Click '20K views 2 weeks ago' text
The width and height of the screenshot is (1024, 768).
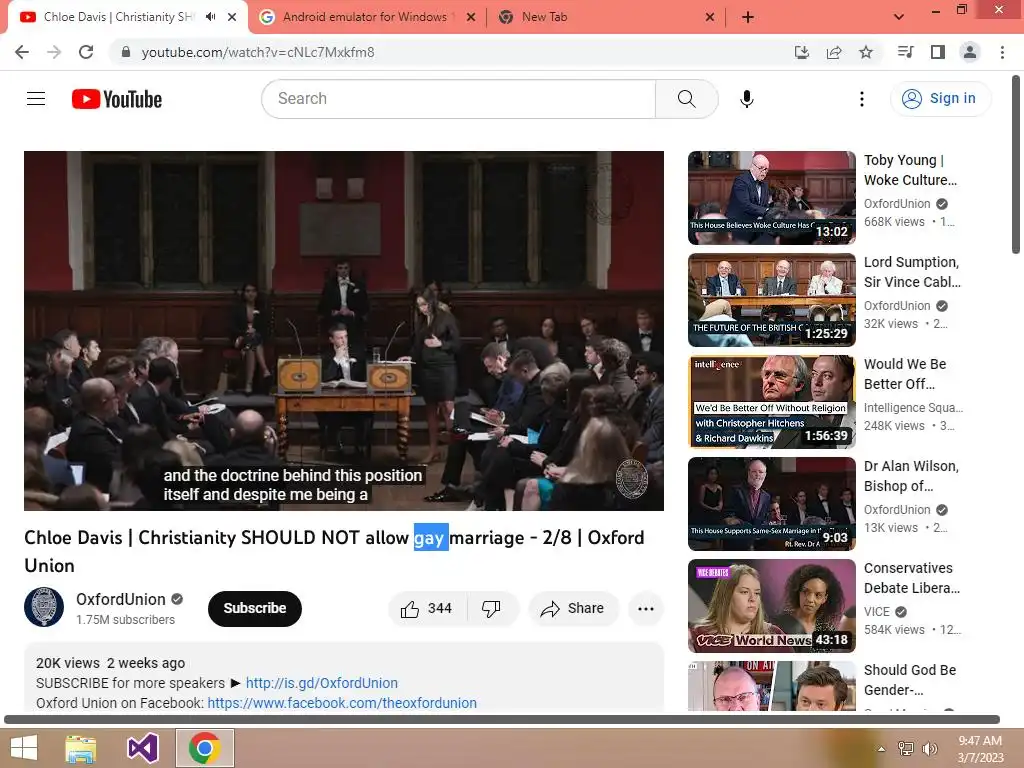click(x=110, y=663)
